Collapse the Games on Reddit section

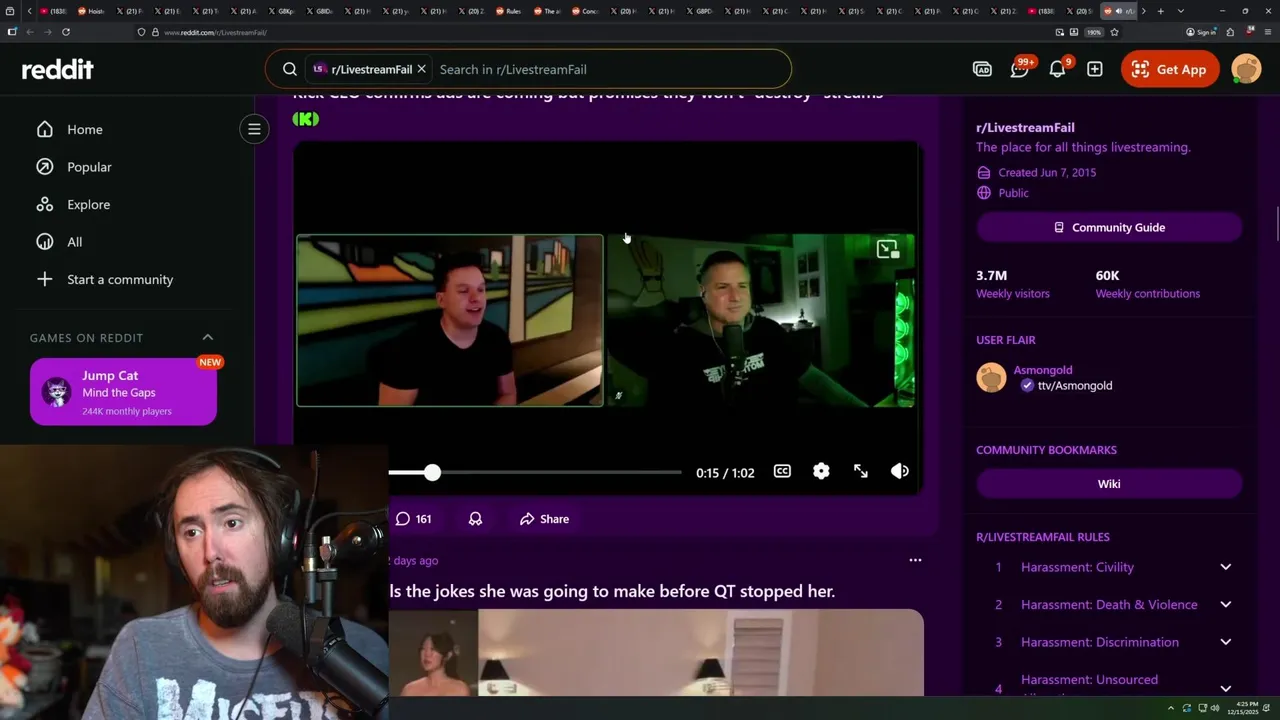(208, 337)
